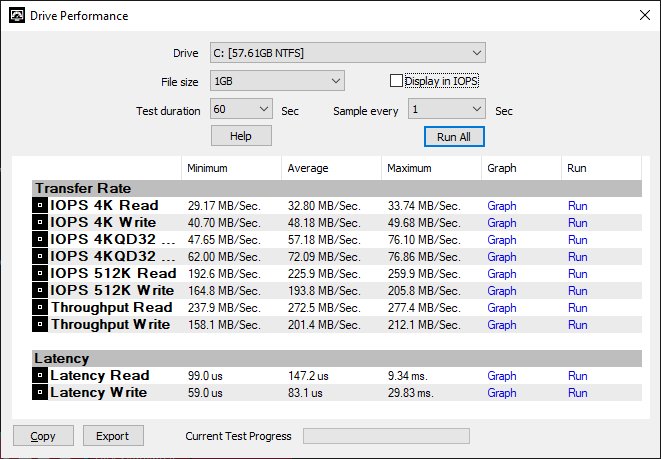Expand the File size dropdown
The width and height of the screenshot is (661, 459).
click(x=277, y=81)
